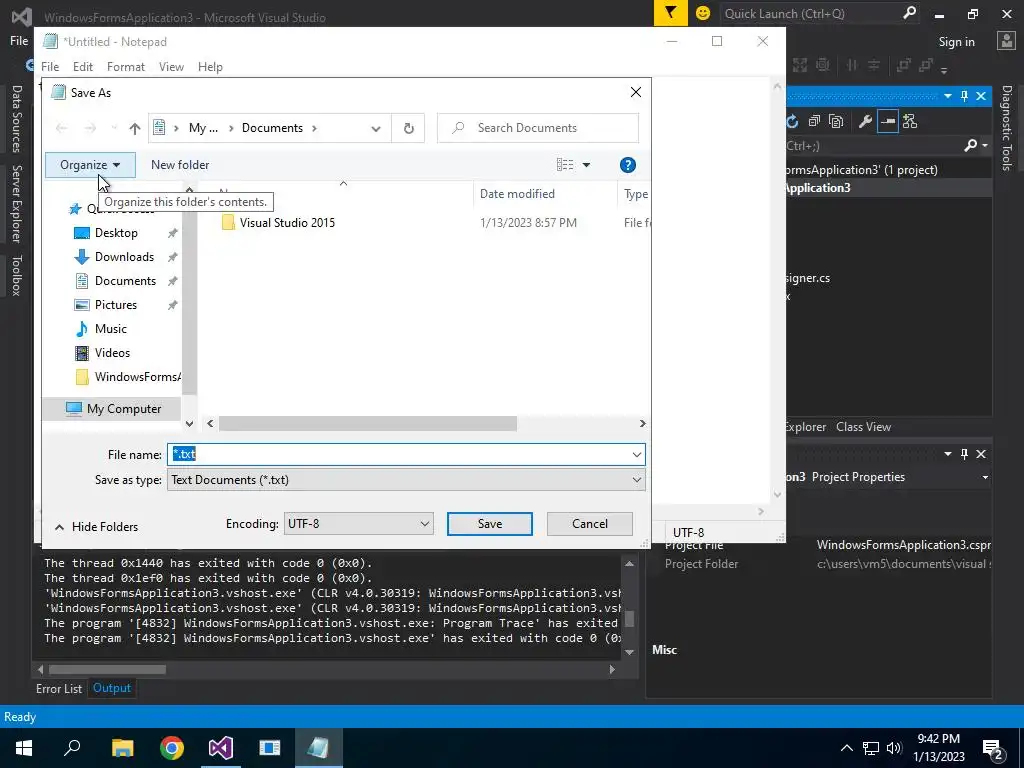This screenshot has height=768, width=1024.
Task: Expand the view options dropdown arrow
Action: (586, 165)
